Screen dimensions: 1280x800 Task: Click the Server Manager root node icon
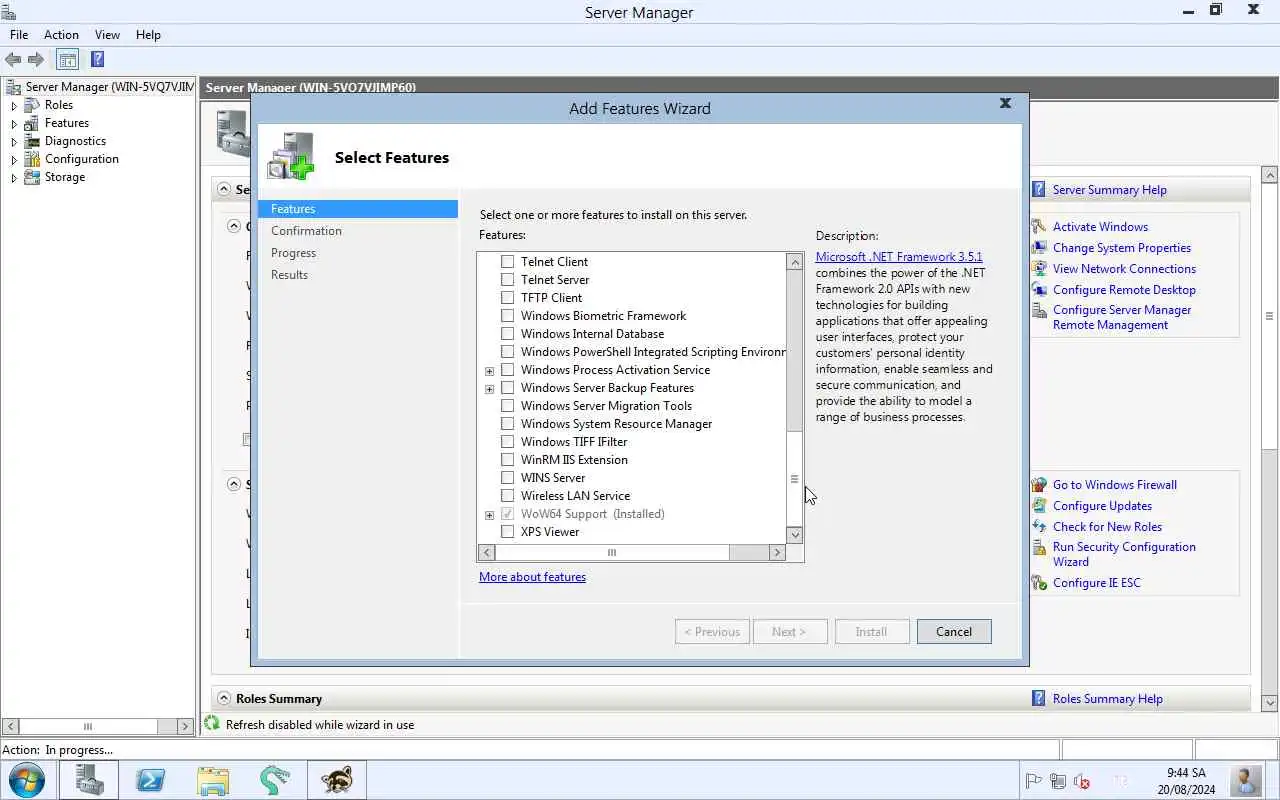point(14,87)
